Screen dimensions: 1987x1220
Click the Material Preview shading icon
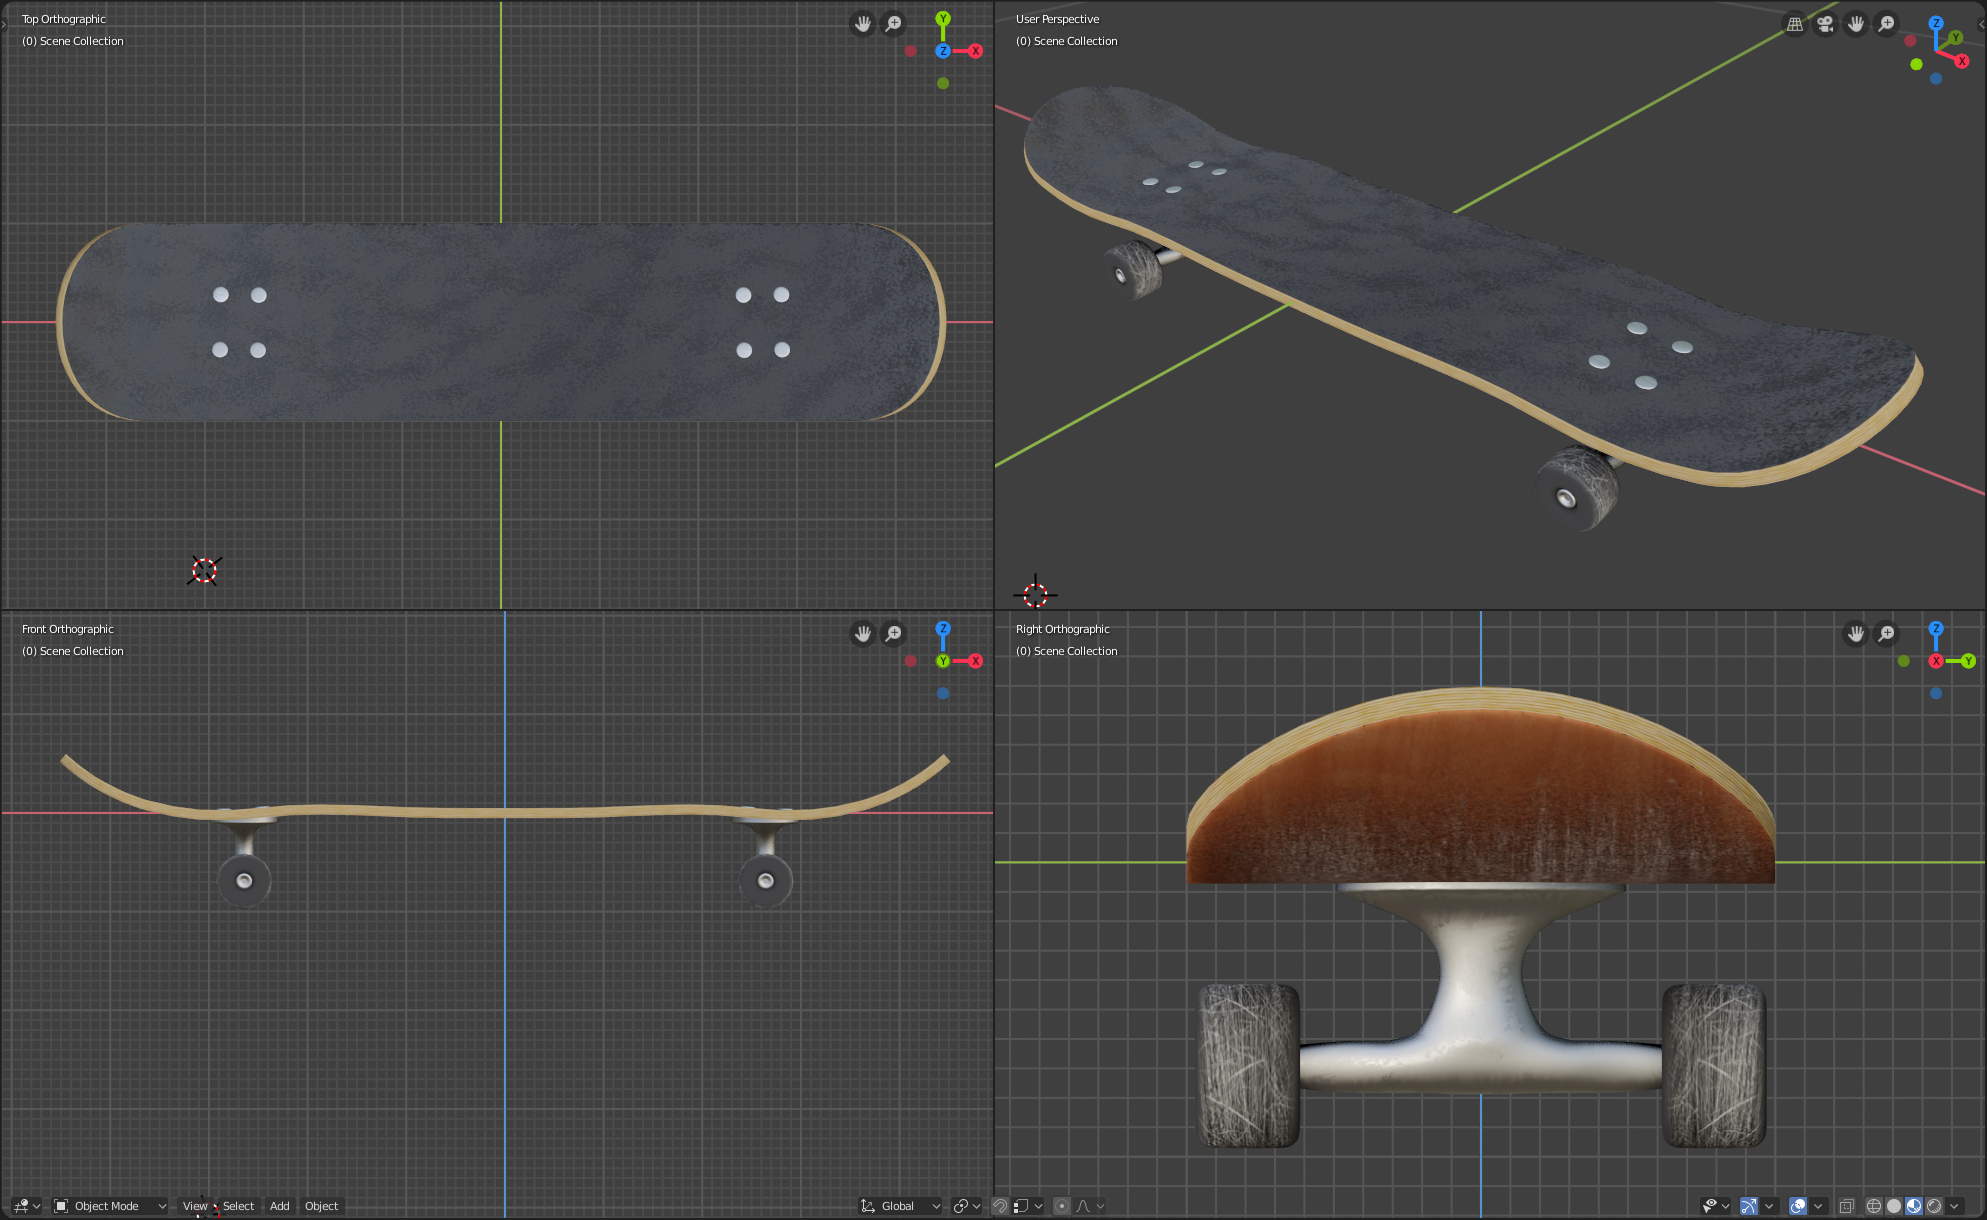coord(1914,1205)
